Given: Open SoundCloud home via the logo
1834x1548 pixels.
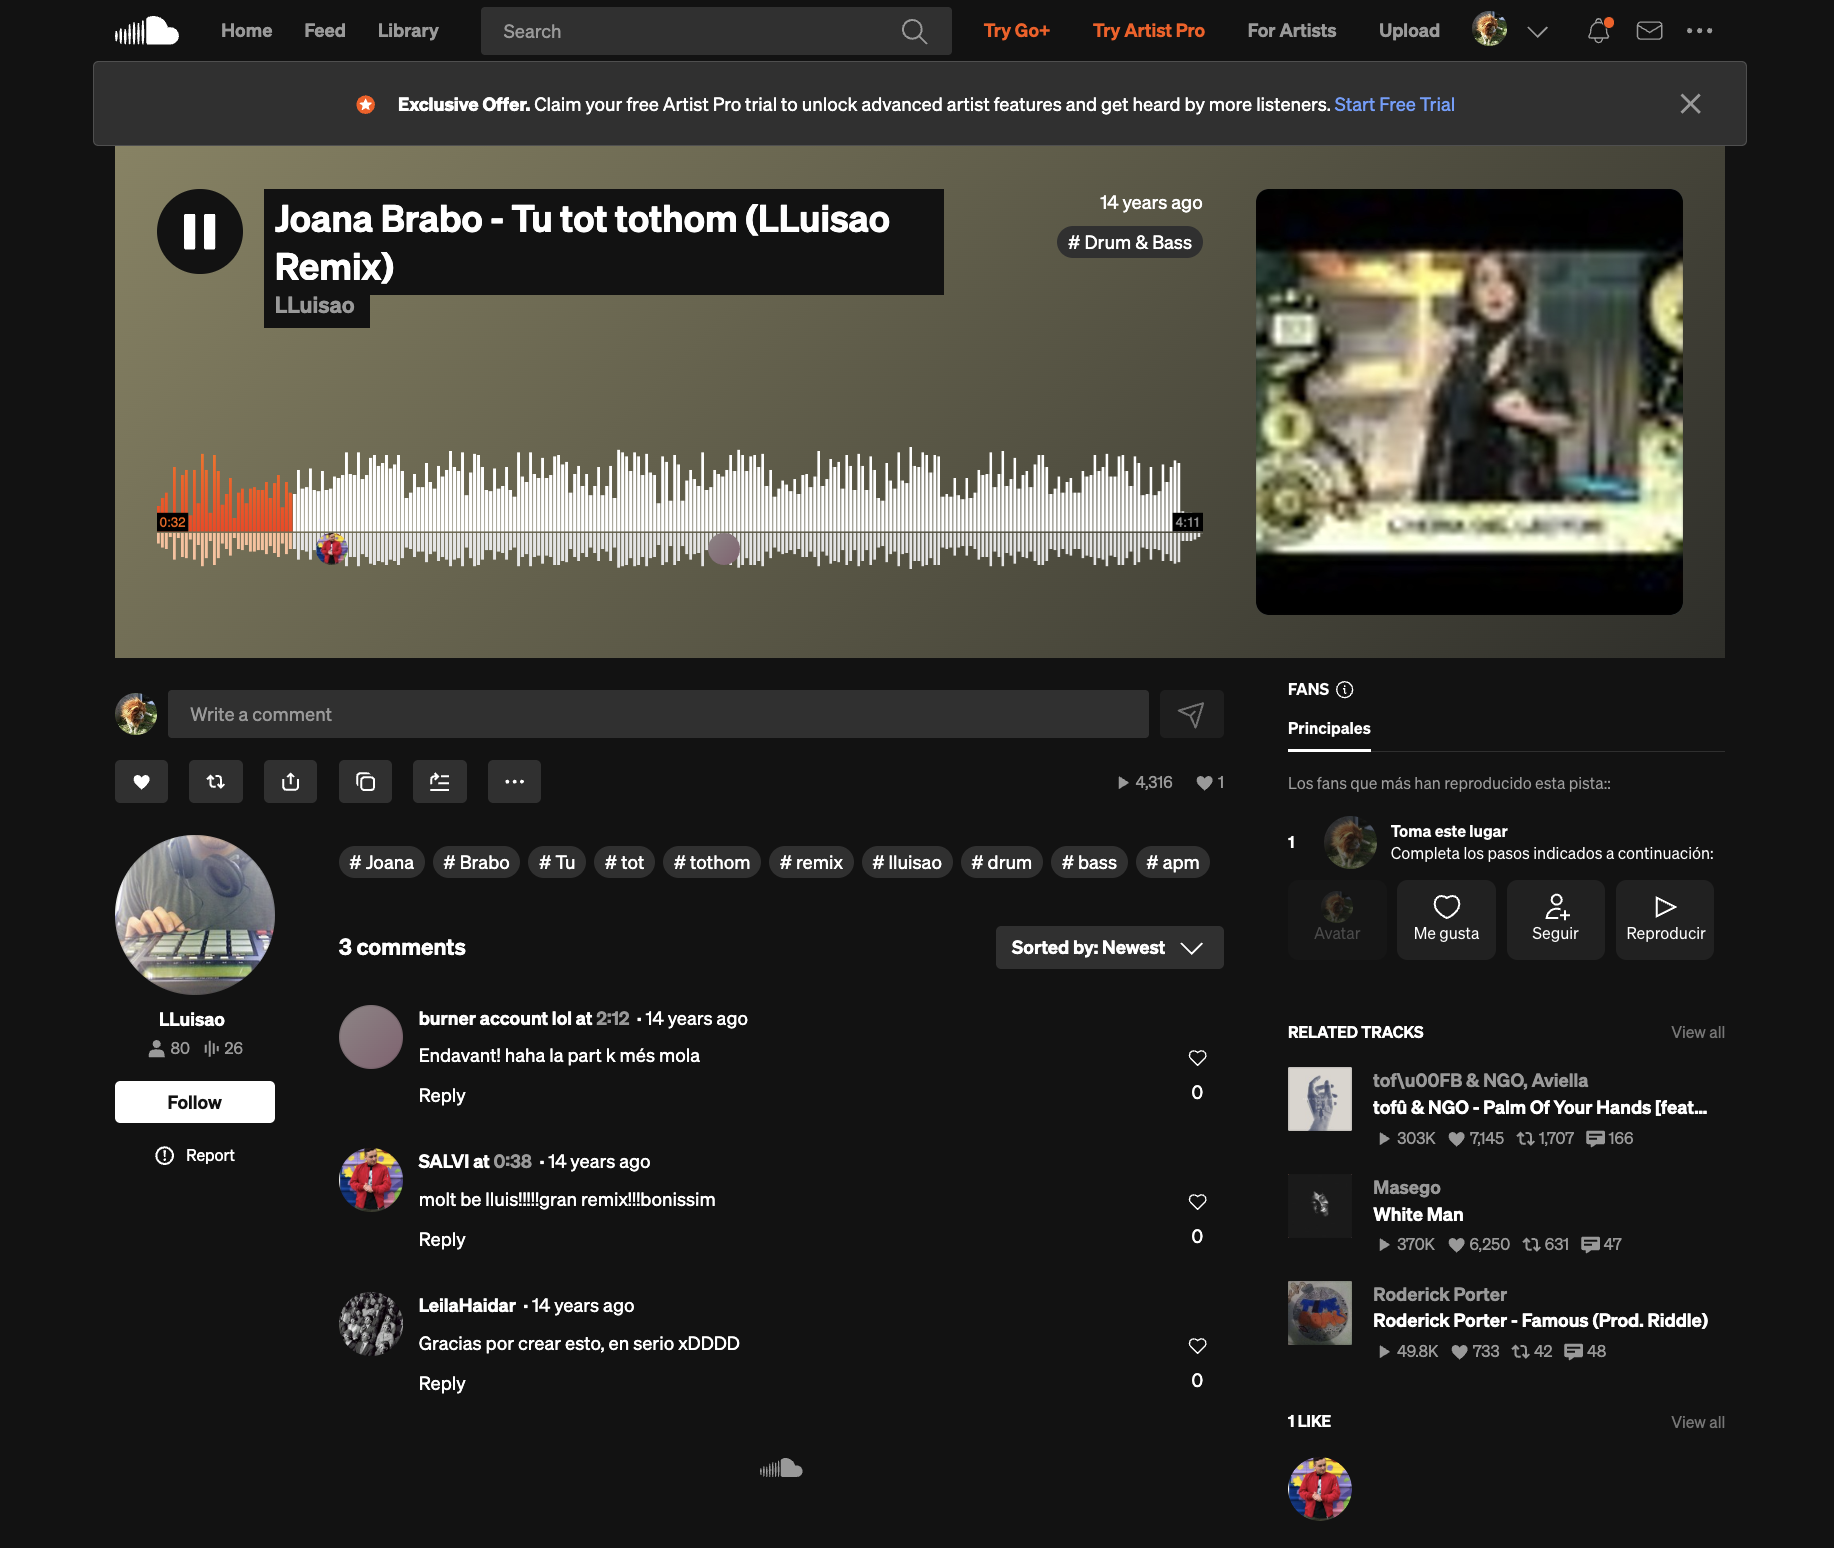Looking at the screenshot, I should pyautogui.click(x=147, y=31).
